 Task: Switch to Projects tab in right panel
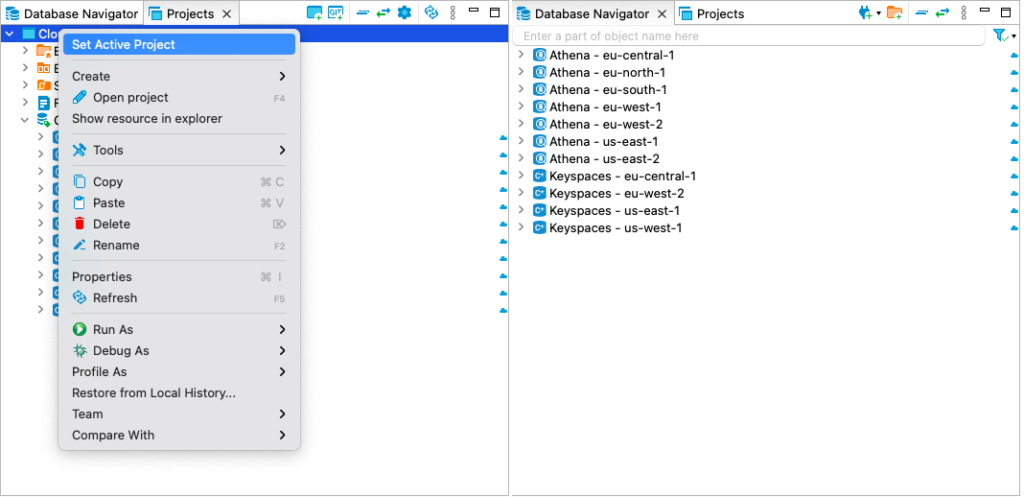click(711, 14)
